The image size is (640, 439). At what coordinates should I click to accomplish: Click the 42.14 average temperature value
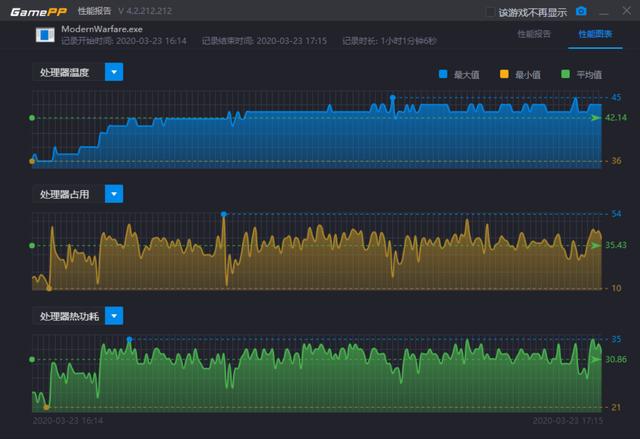pyautogui.click(x=616, y=118)
